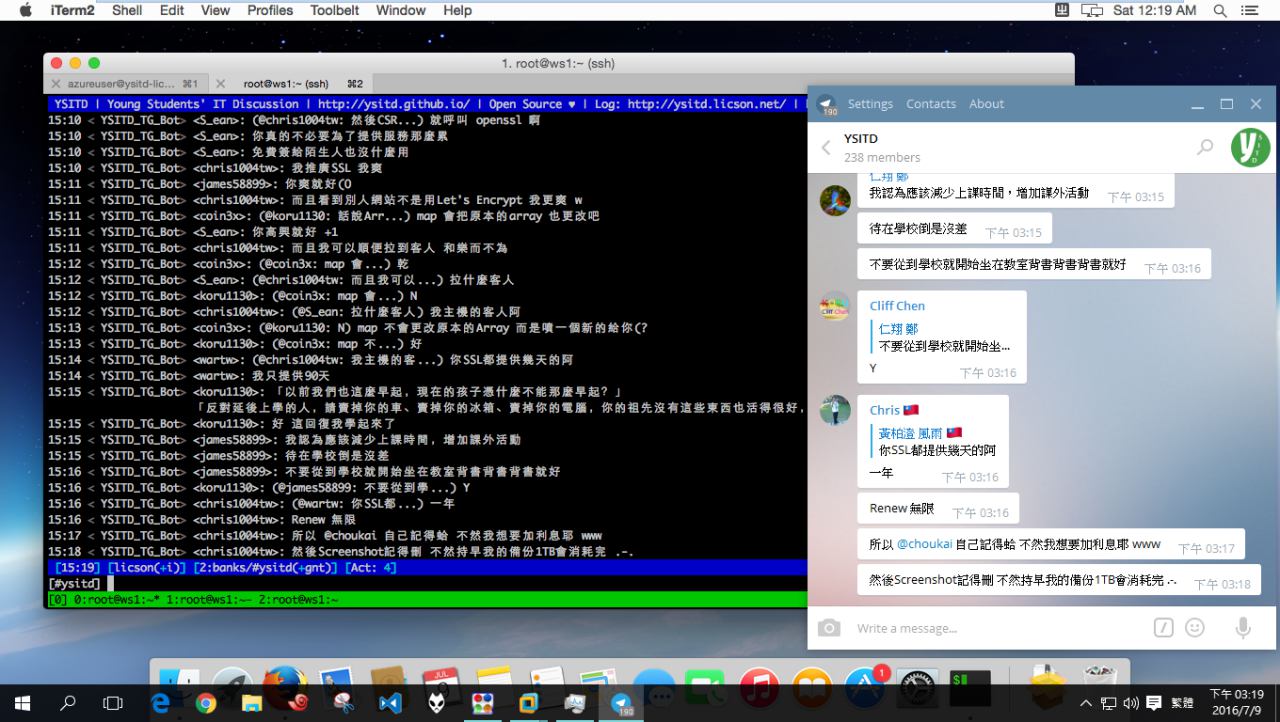
Task: Click Telegram icon in Windows taskbar
Action: tap(622, 703)
